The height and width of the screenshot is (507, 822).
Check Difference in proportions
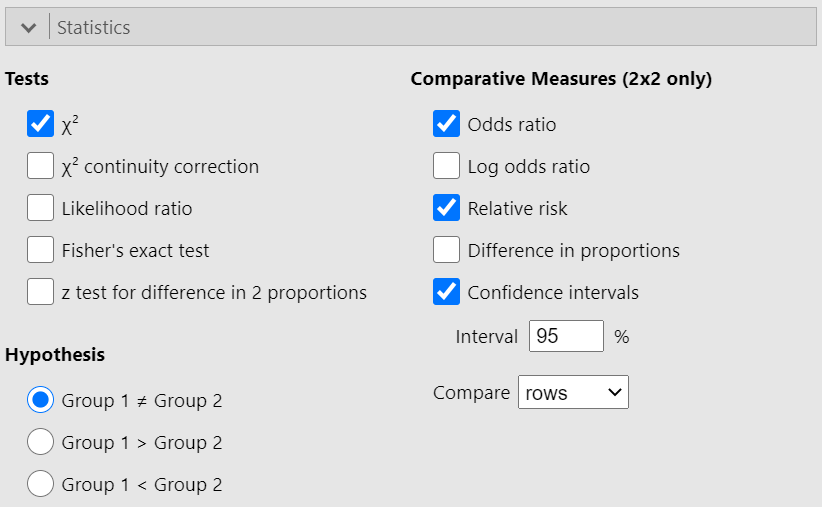coord(446,250)
